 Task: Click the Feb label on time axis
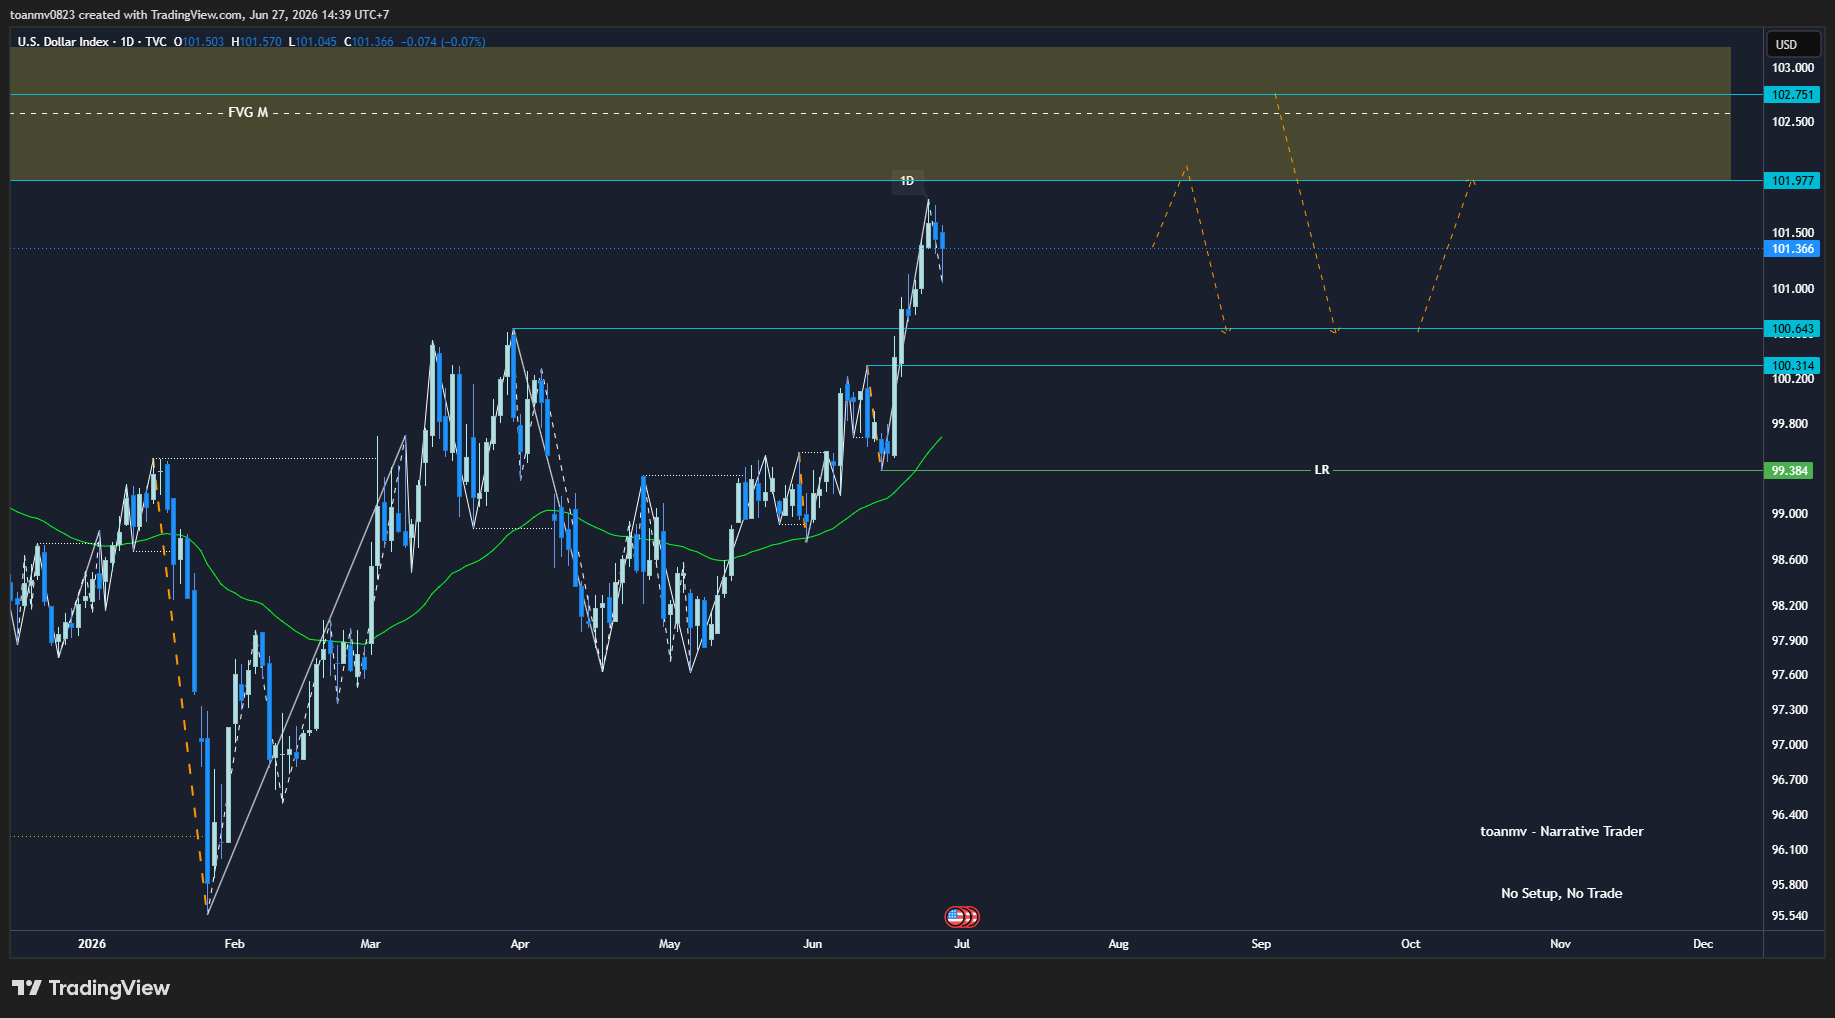click(234, 944)
